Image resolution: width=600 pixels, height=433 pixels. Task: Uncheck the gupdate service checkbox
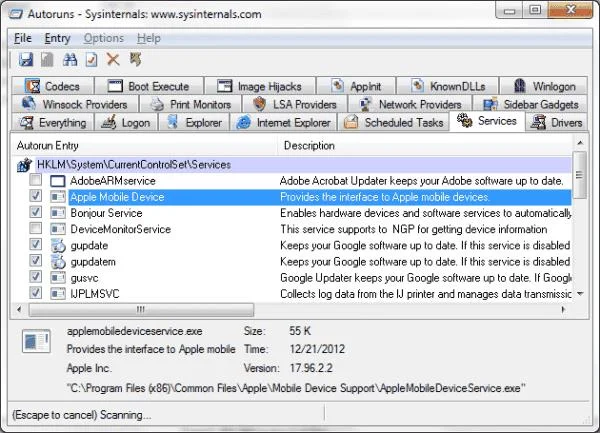(36, 244)
